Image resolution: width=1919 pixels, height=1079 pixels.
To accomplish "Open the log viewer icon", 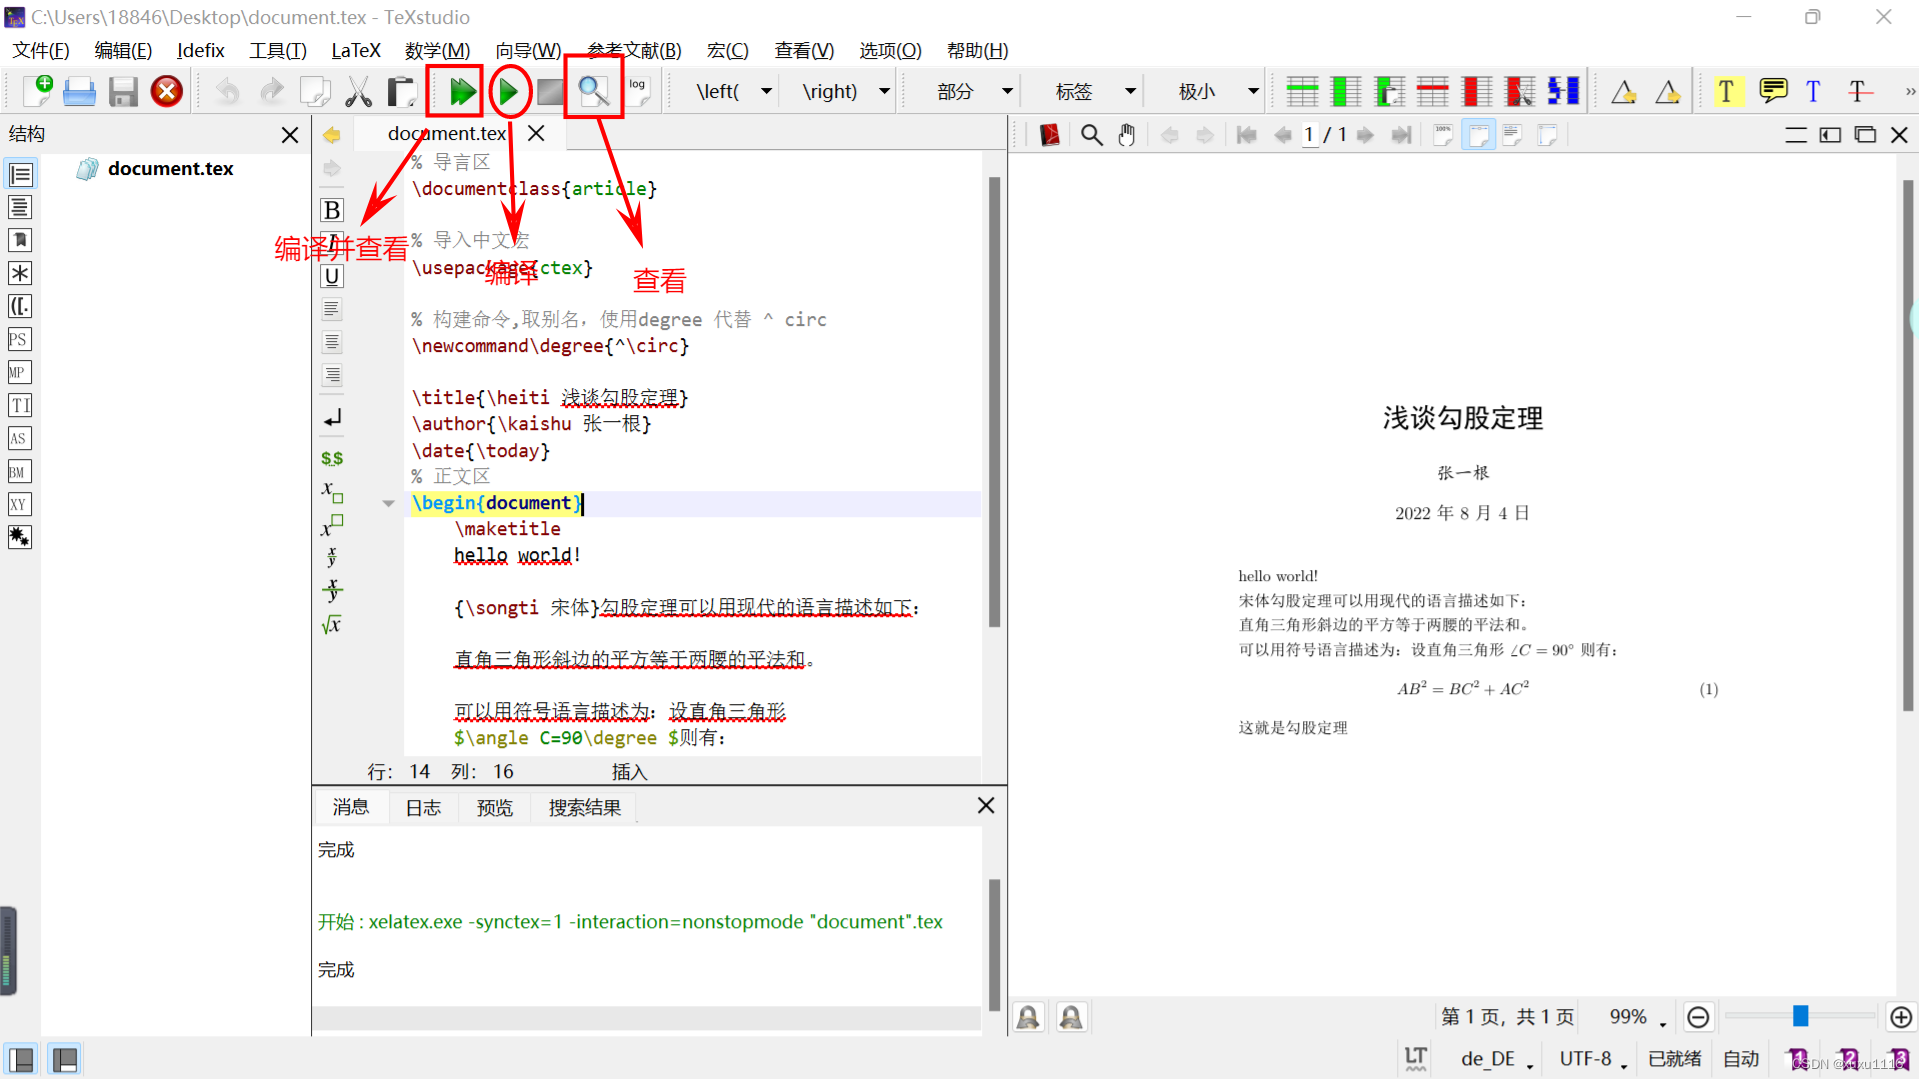I will tap(638, 90).
